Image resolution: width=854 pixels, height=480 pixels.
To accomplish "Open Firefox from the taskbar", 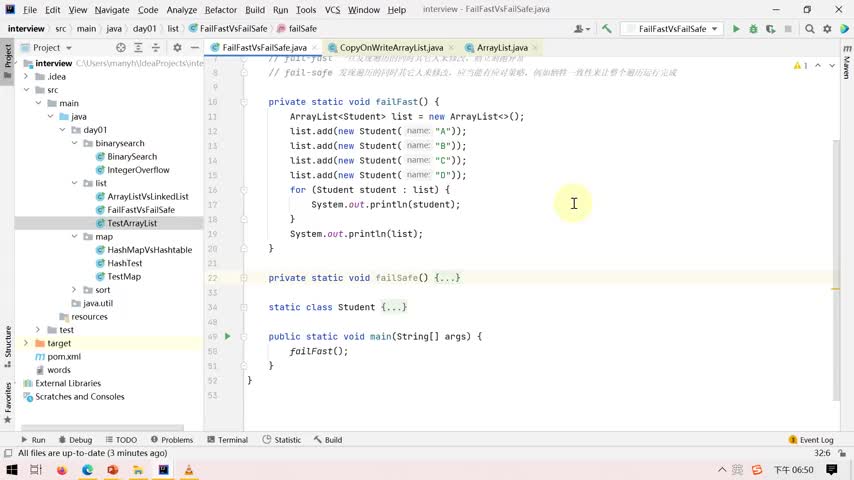I will 62,470.
